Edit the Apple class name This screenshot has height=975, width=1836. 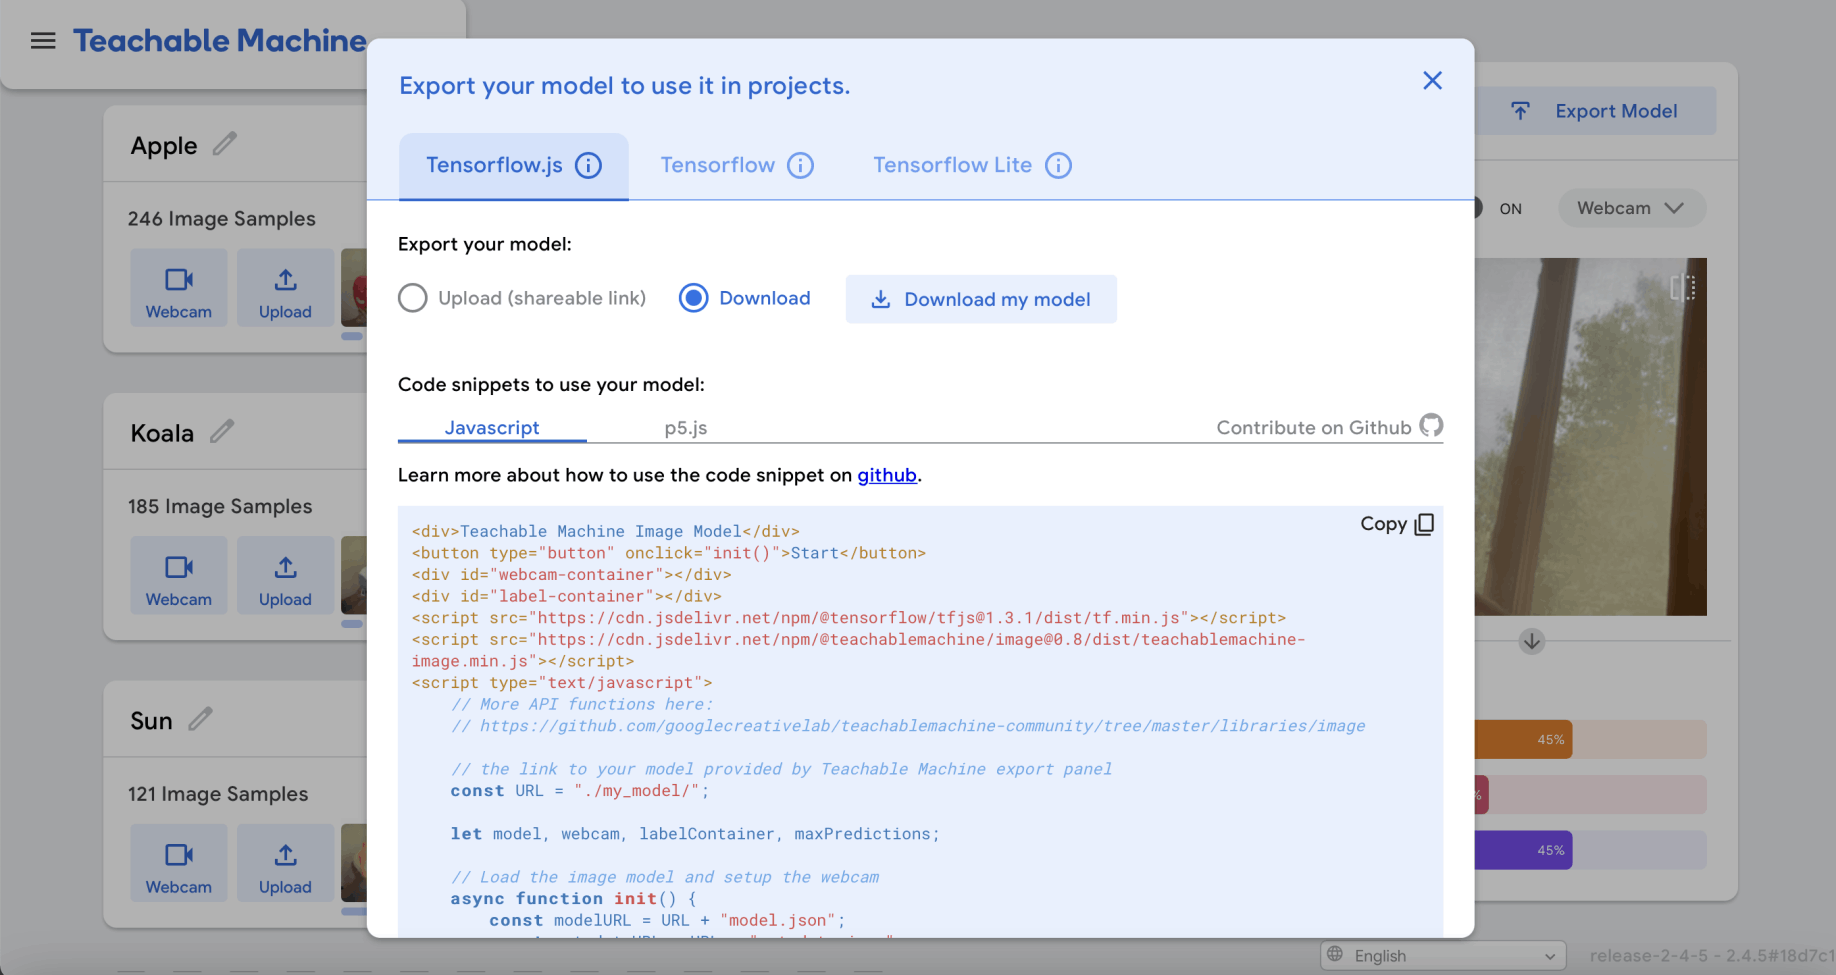pos(225,144)
